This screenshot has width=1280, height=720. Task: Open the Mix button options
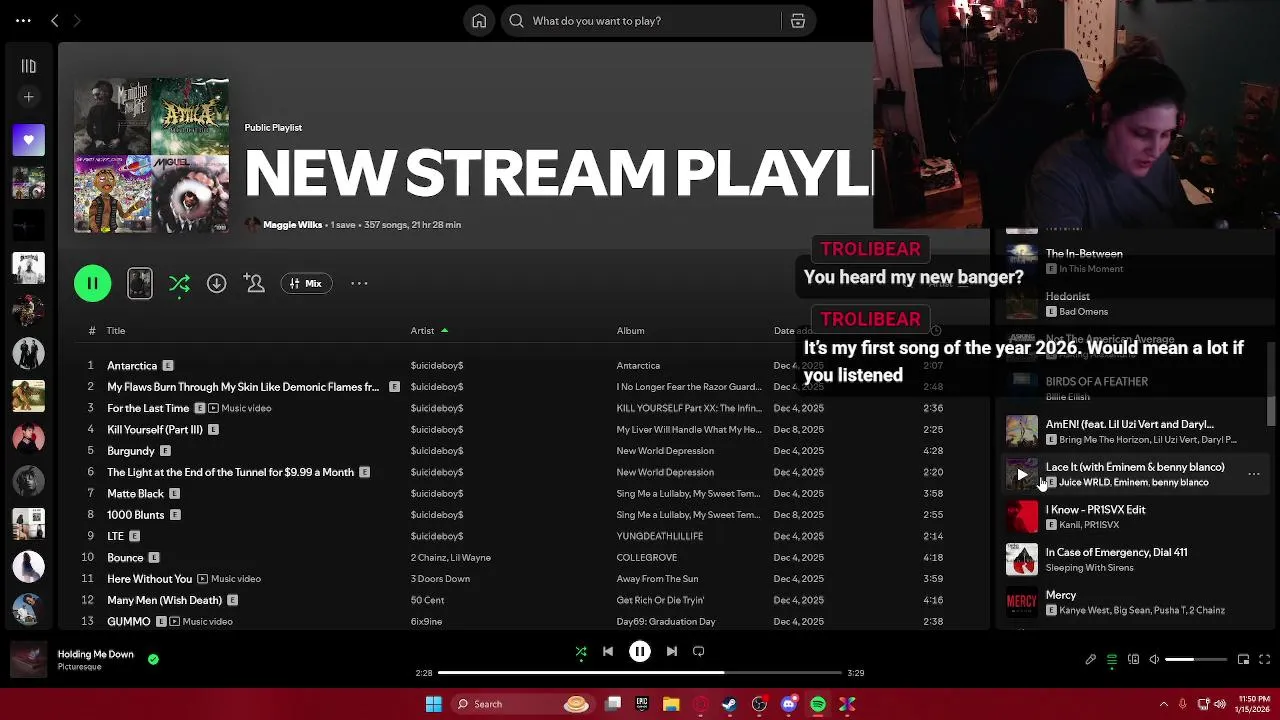[306, 284]
